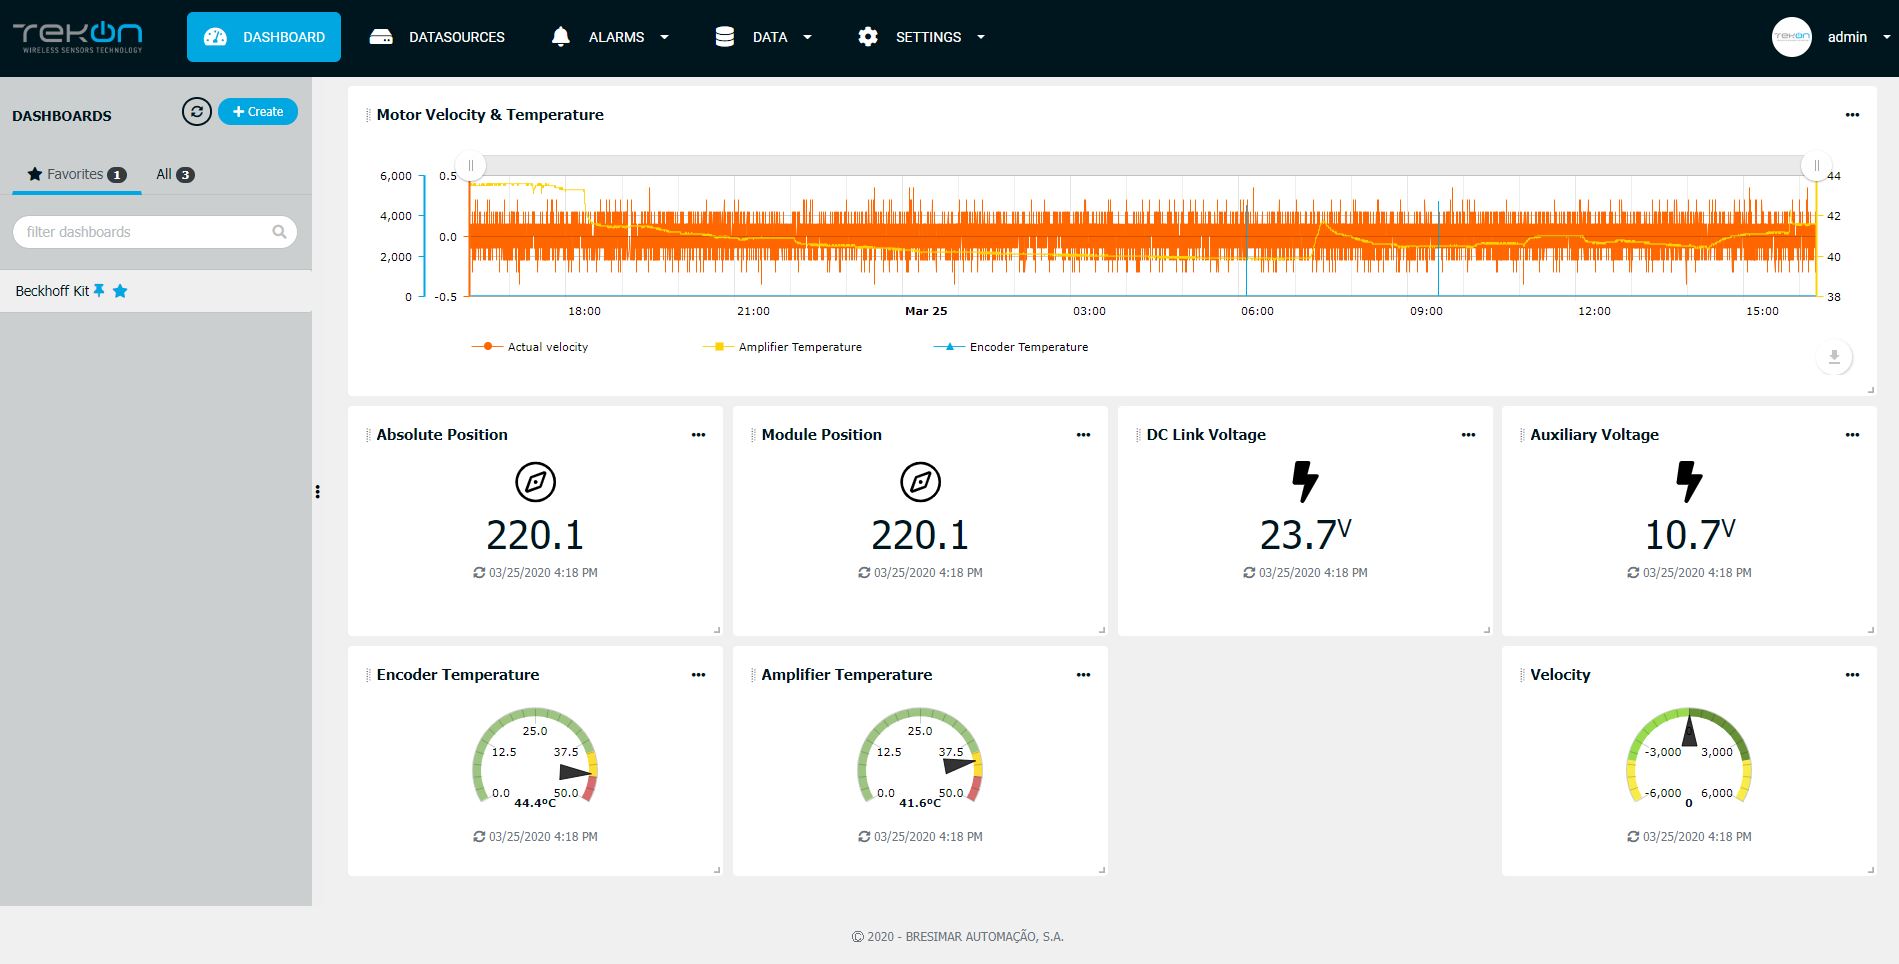Viewport: 1899px width, 964px height.
Task: Click the Absolute Position widget resize corner
Action: [717, 630]
